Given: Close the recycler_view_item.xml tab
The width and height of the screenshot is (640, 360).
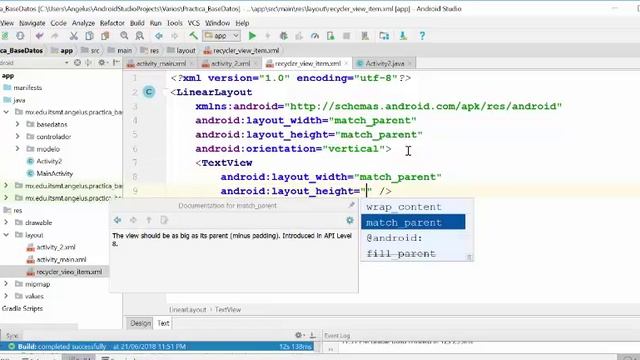Looking at the screenshot, I should point(346,64).
